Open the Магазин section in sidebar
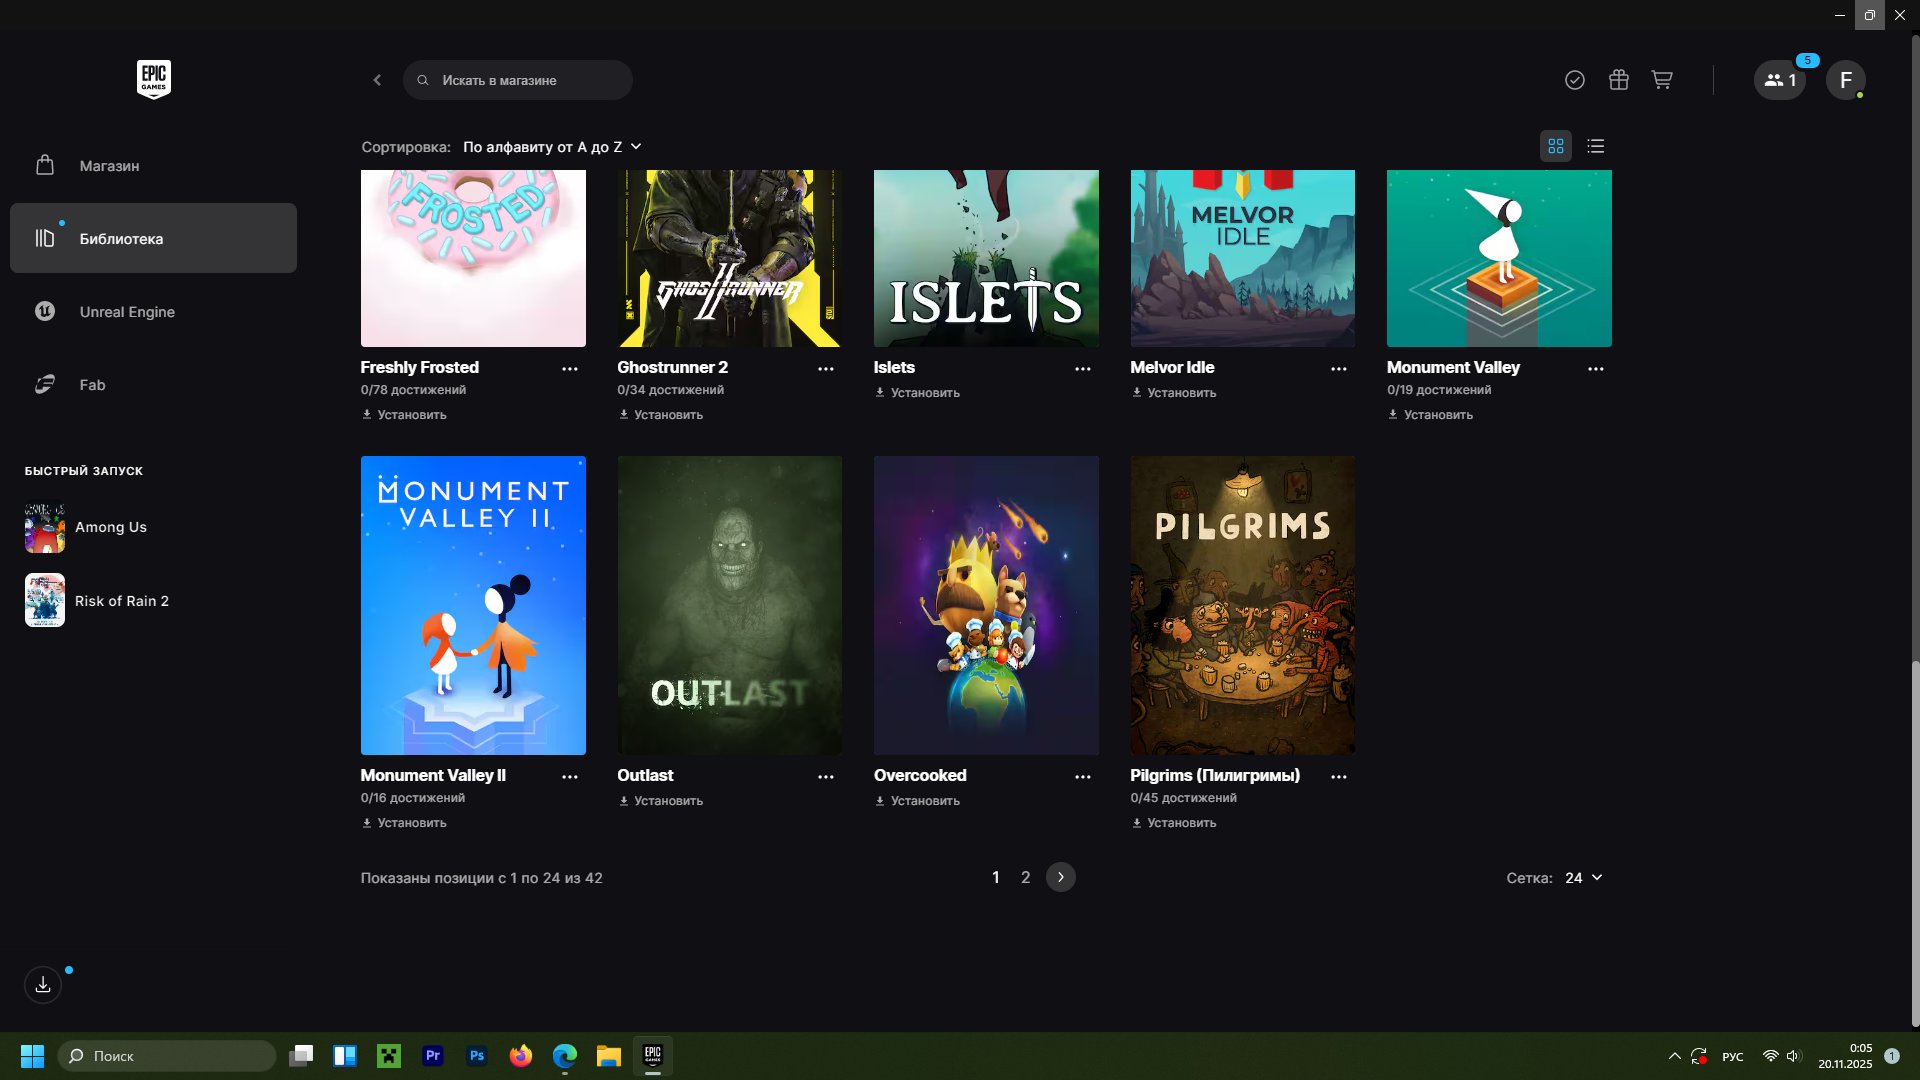Screen dimensions: 1920x1080 [109, 166]
